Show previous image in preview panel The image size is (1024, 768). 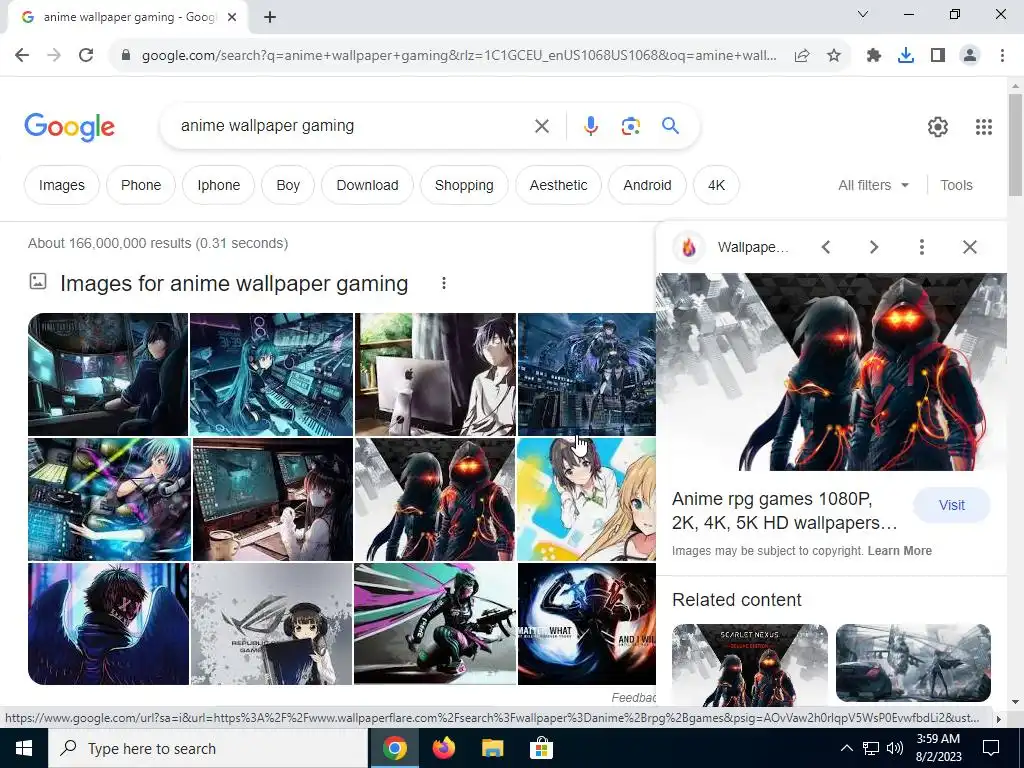825,247
